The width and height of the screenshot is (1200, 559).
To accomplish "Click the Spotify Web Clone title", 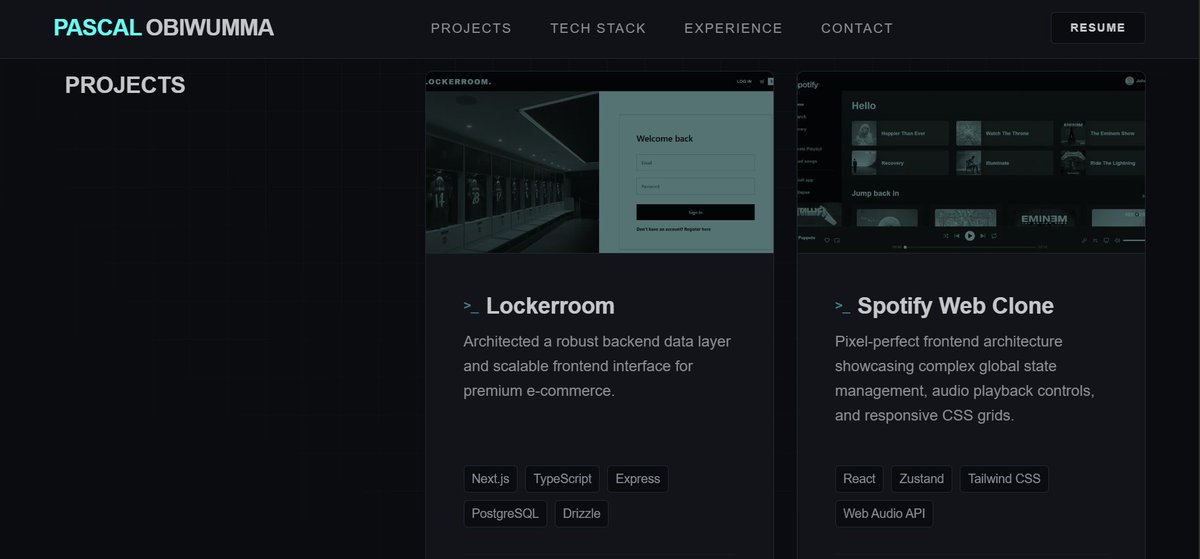I will pyautogui.click(x=955, y=306).
